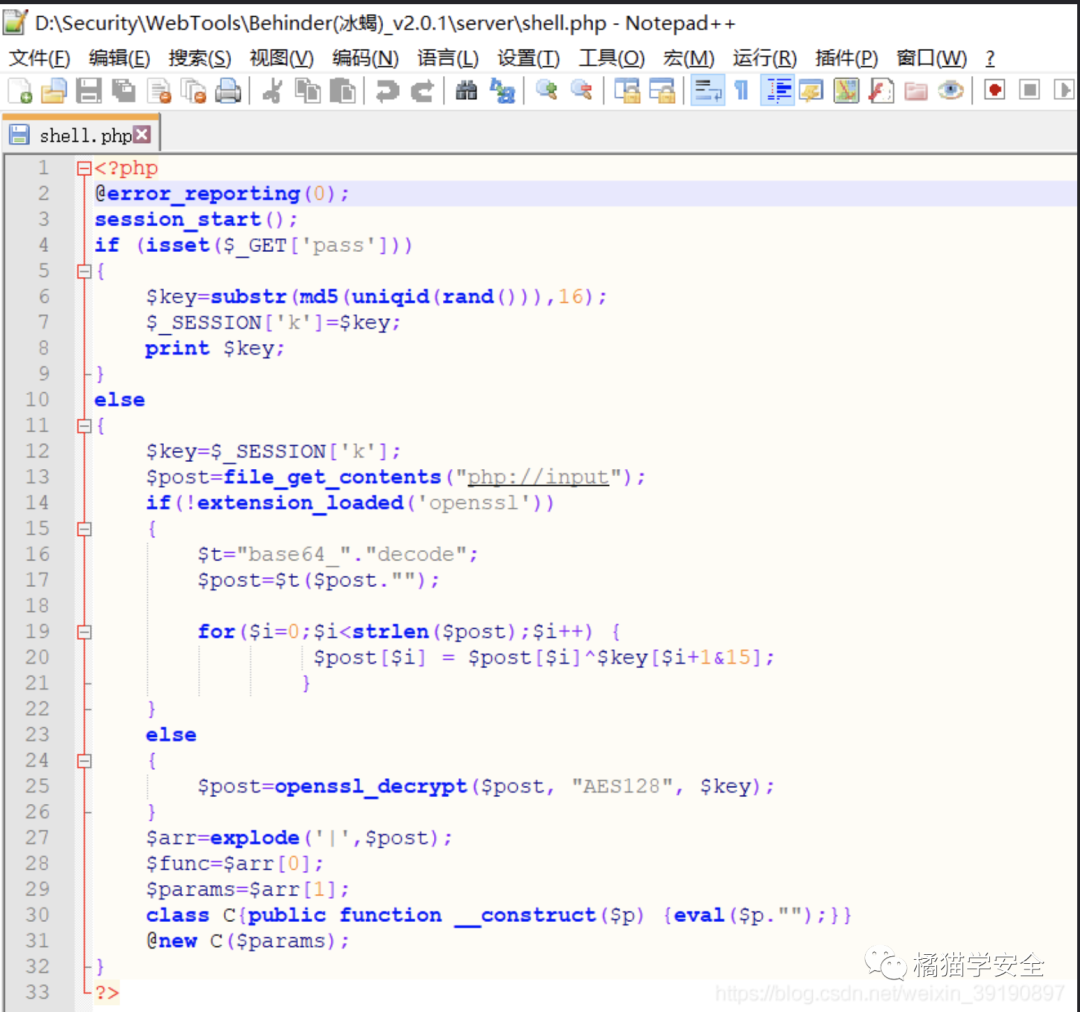Image resolution: width=1080 pixels, height=1012 pixels.
Task: Click line number 33 in the margin
Action: click(x=37, y=992)
